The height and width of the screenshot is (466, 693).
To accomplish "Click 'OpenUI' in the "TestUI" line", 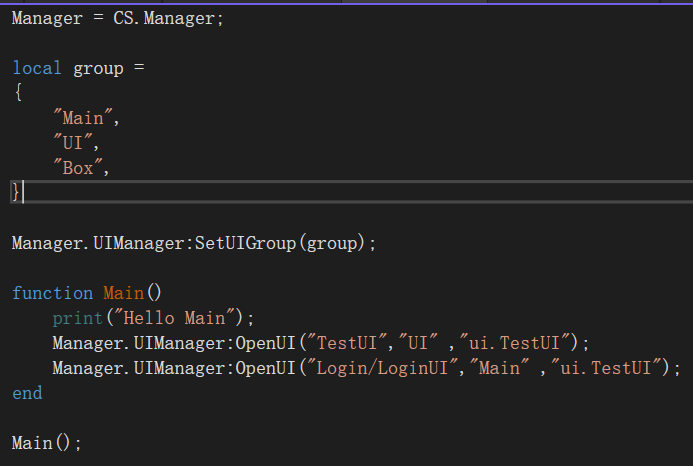I will click(x=265, y=343).
